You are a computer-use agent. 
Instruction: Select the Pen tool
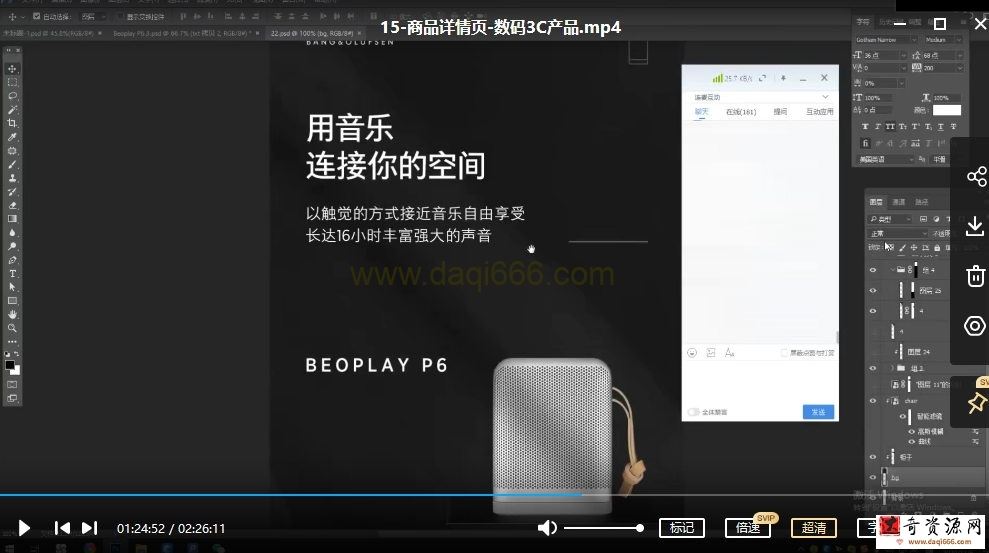coord(12,260)
